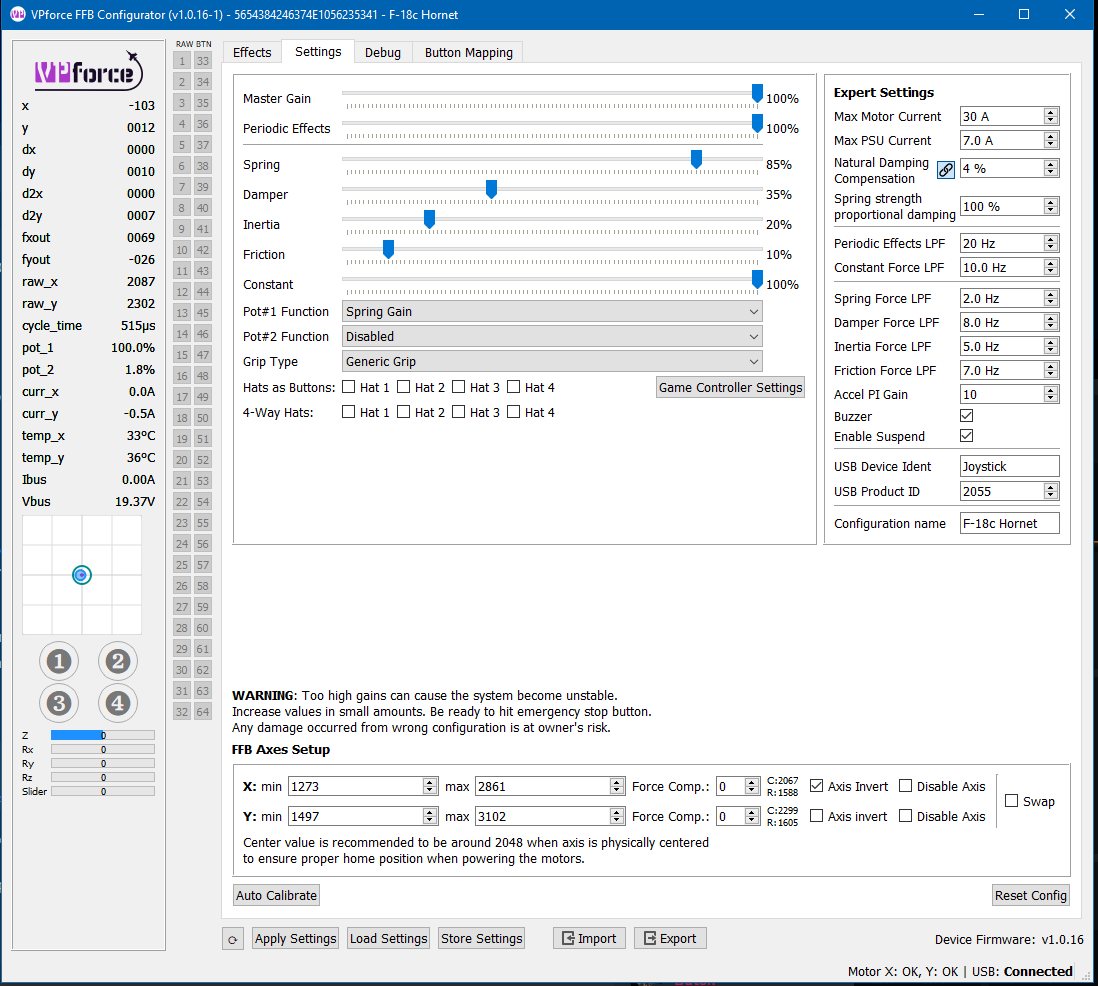Click the Spring gain slider handle
Image resolution: width=1098 pixels, height=986 pixels.
pyautogui.click(x=696, y=160)
